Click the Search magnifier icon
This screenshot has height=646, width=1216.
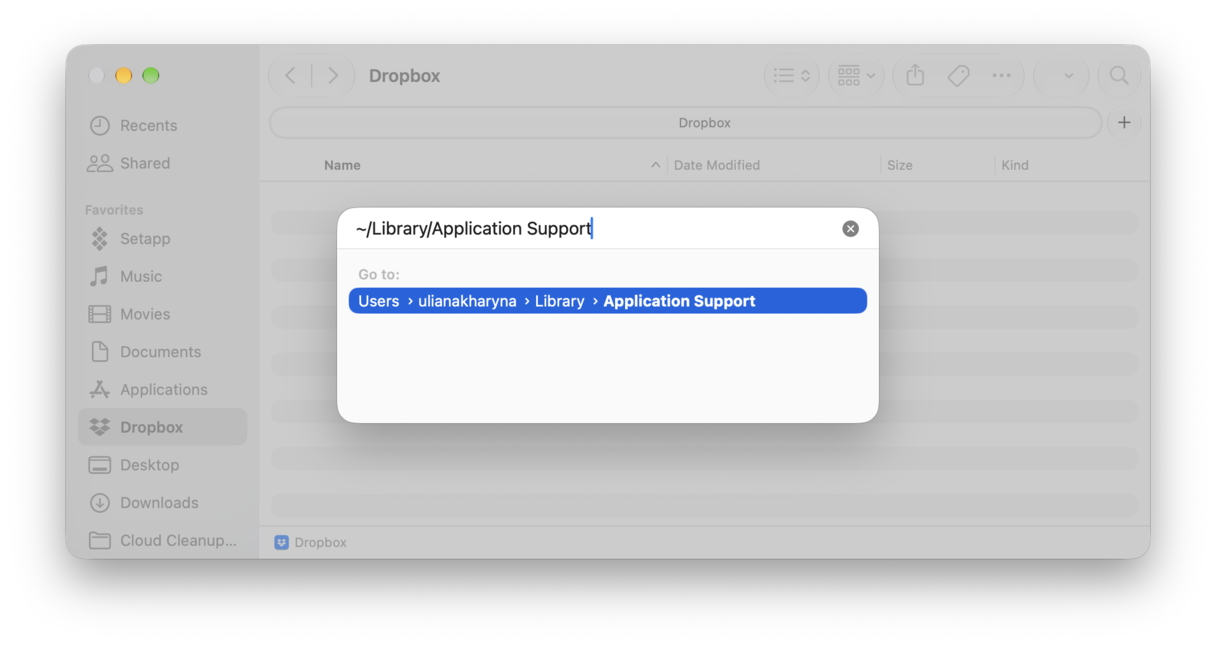pyautogui.click(x=1119, y=76)
